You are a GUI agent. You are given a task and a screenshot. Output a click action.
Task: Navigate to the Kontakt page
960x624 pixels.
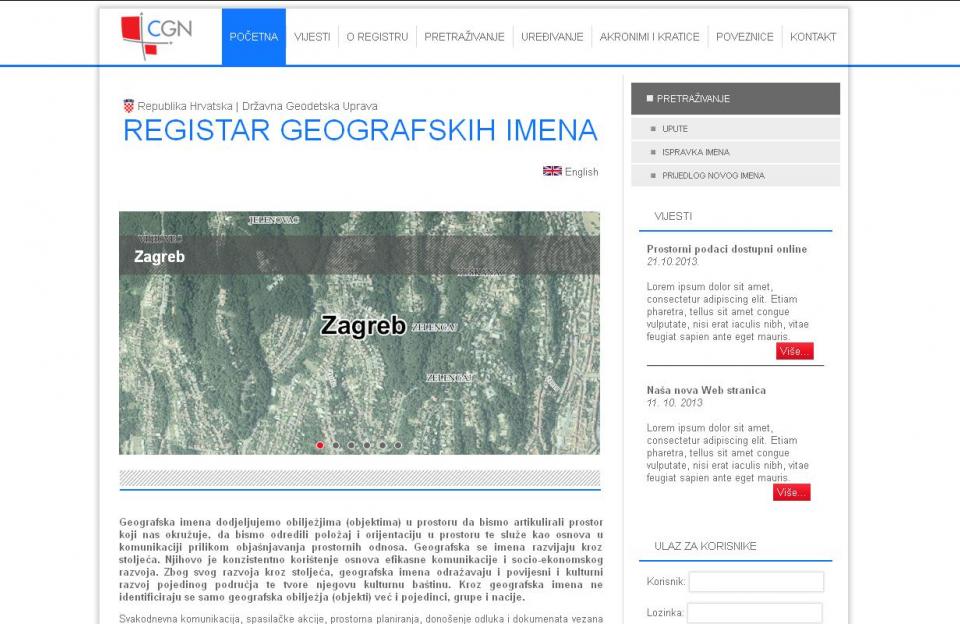pos(812,37)
